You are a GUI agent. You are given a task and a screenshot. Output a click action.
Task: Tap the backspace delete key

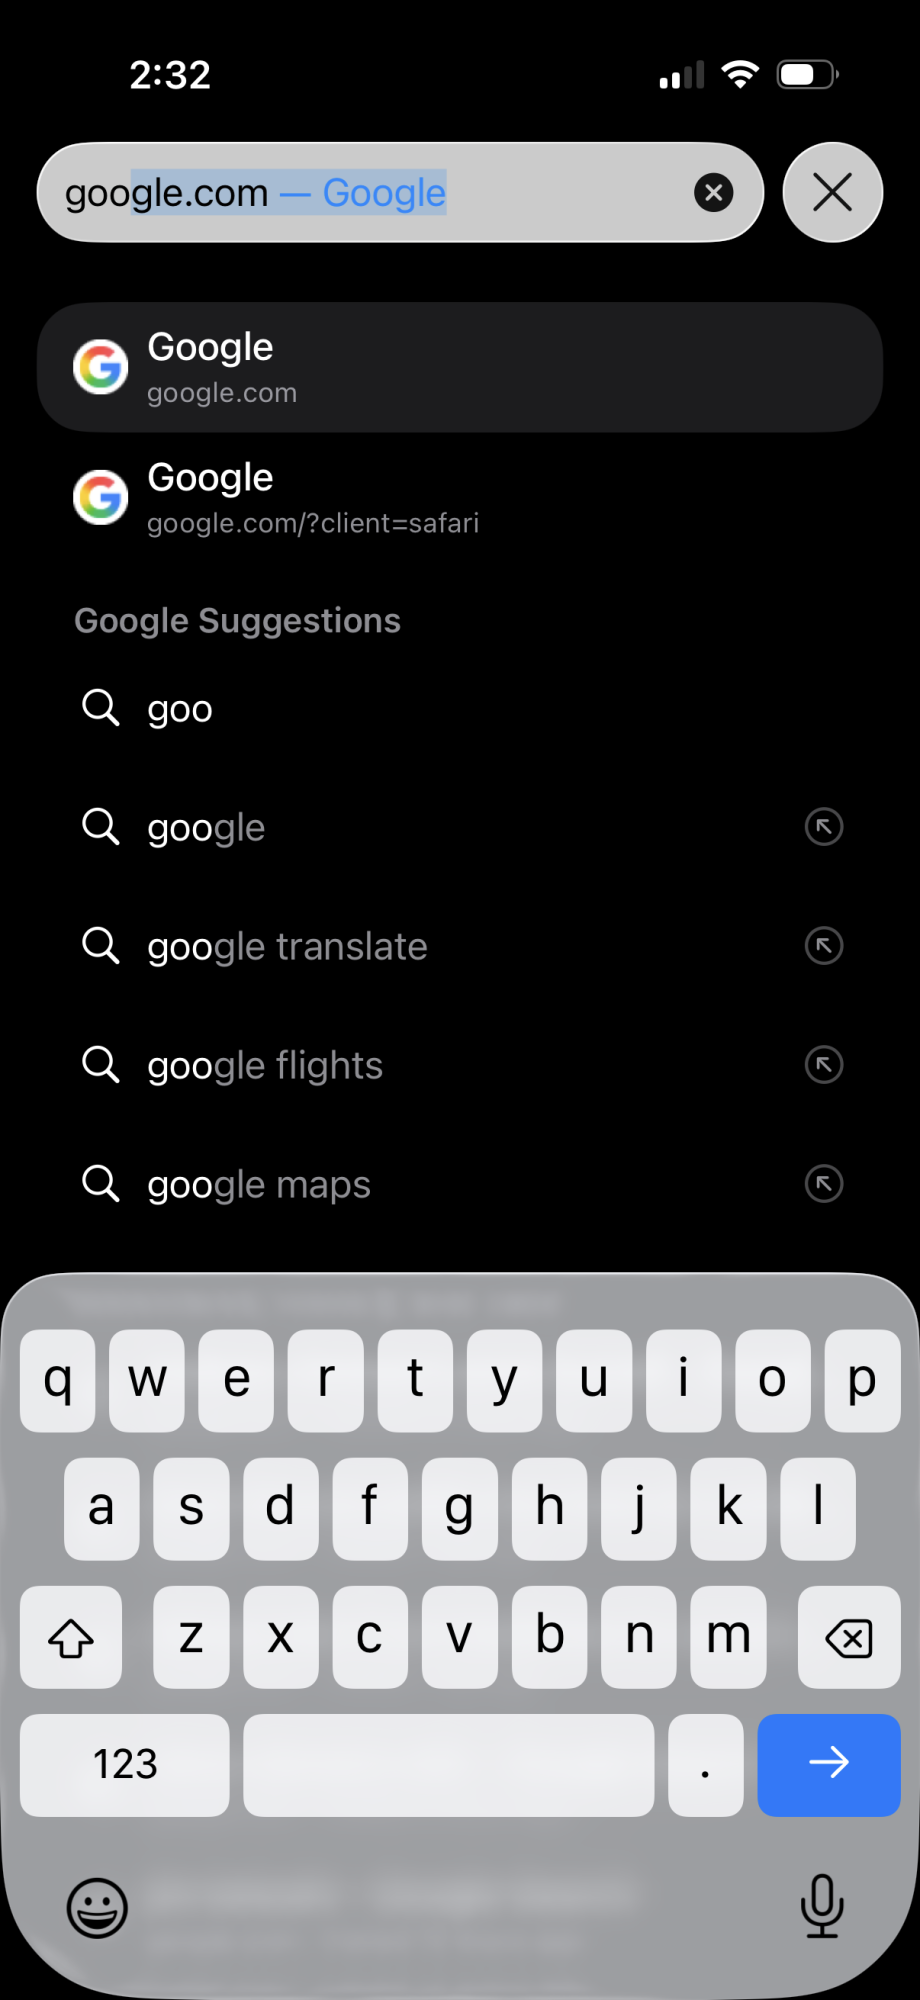[x=849, y=1637]
